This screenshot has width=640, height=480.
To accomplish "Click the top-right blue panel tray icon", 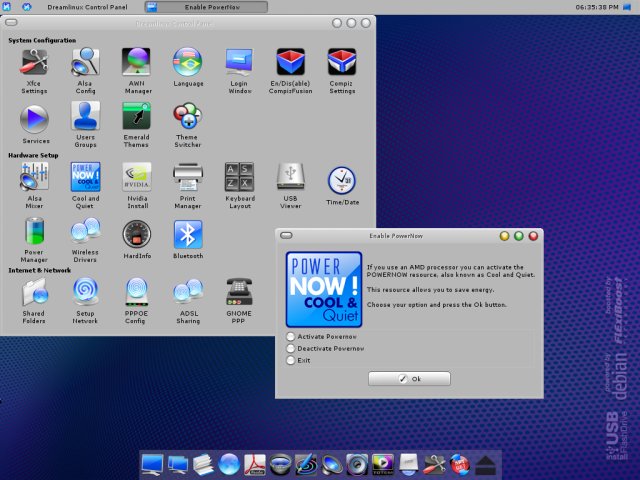I will [627, 7].
